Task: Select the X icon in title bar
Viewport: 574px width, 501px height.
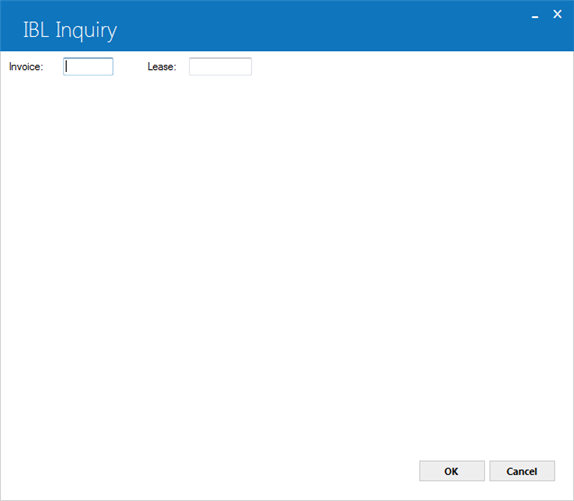Action: [x=557, y=14]
